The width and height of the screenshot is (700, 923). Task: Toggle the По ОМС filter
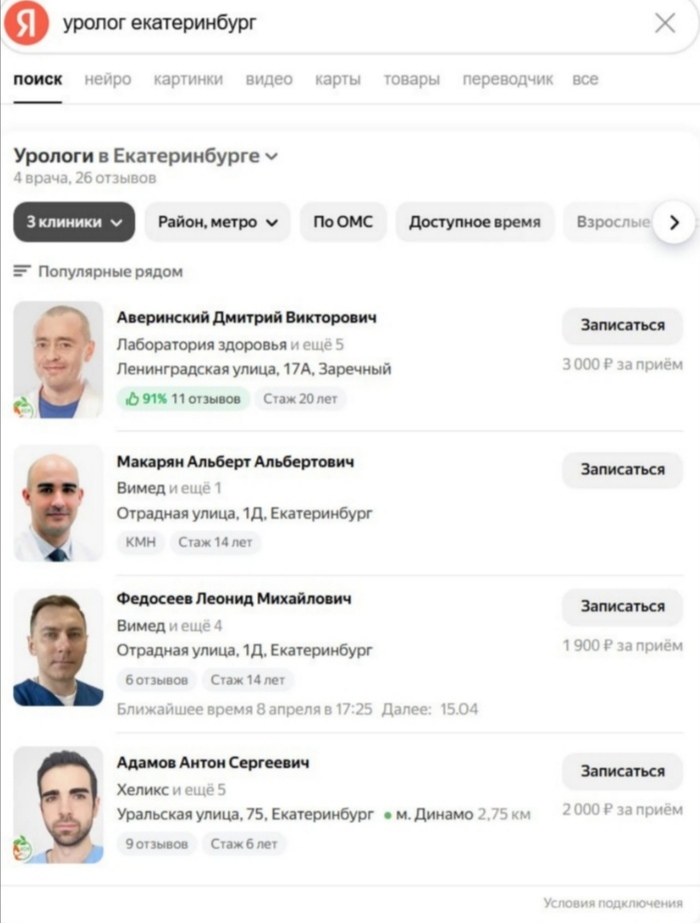[343, 222]
